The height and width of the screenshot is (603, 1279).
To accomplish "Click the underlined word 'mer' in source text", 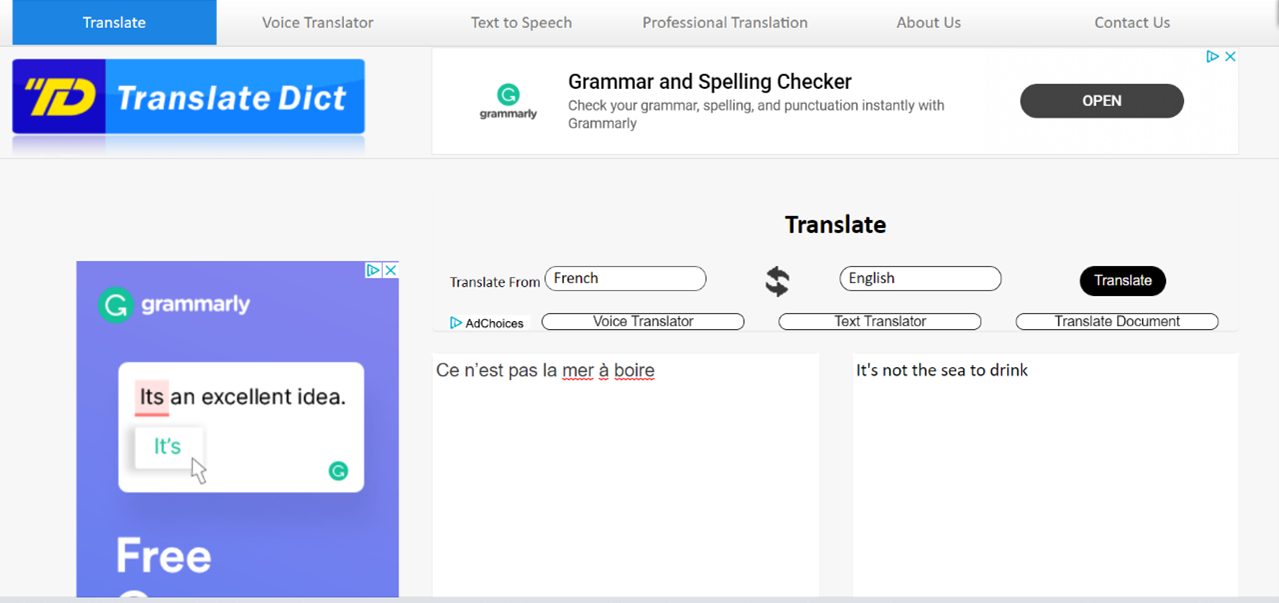I will (x=578, y=371).
